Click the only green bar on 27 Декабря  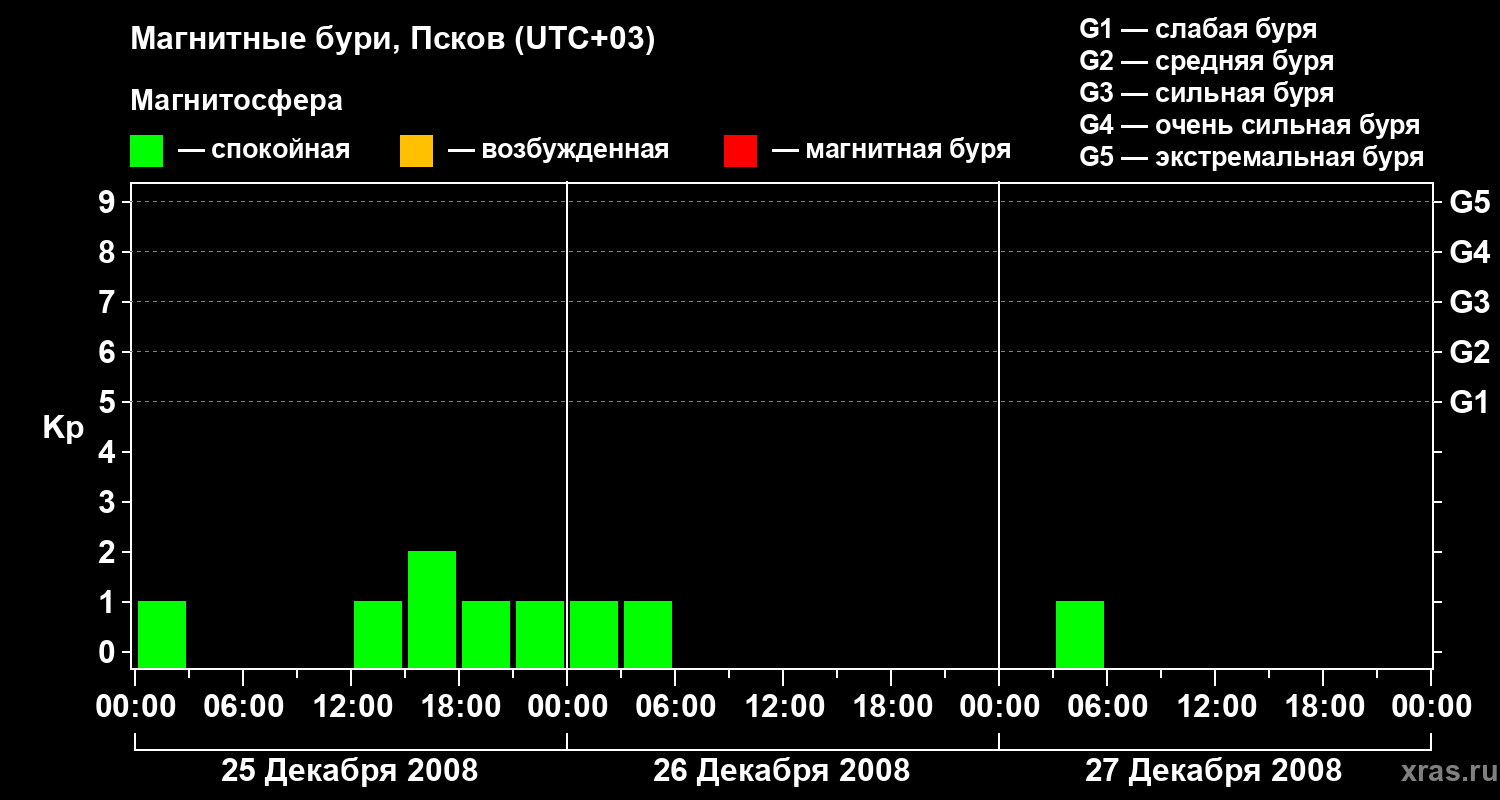[1080, 634]
